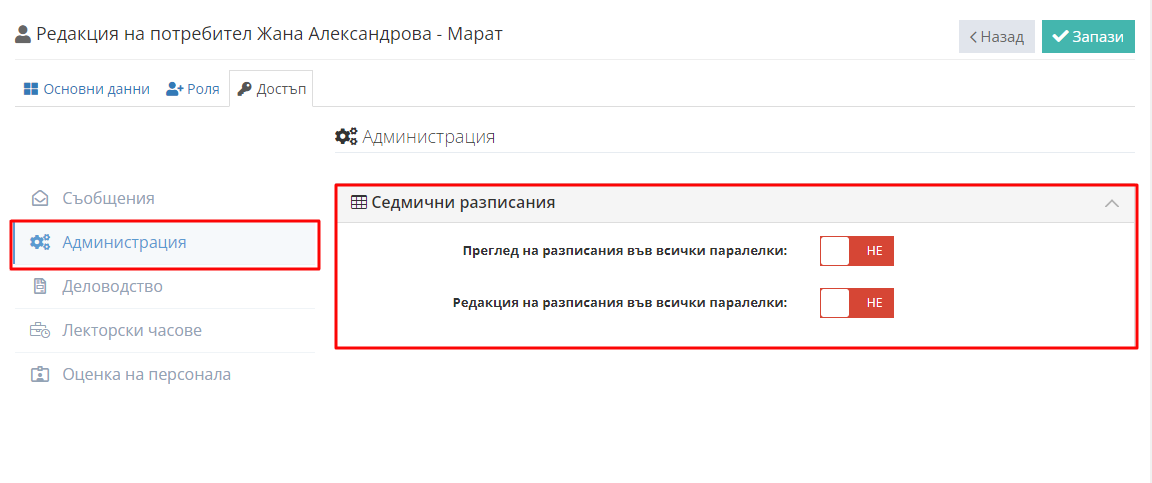The image size is (1152, 483).
Task: Click the envelope icon next to Съобщения
Action: coord(40,198)
